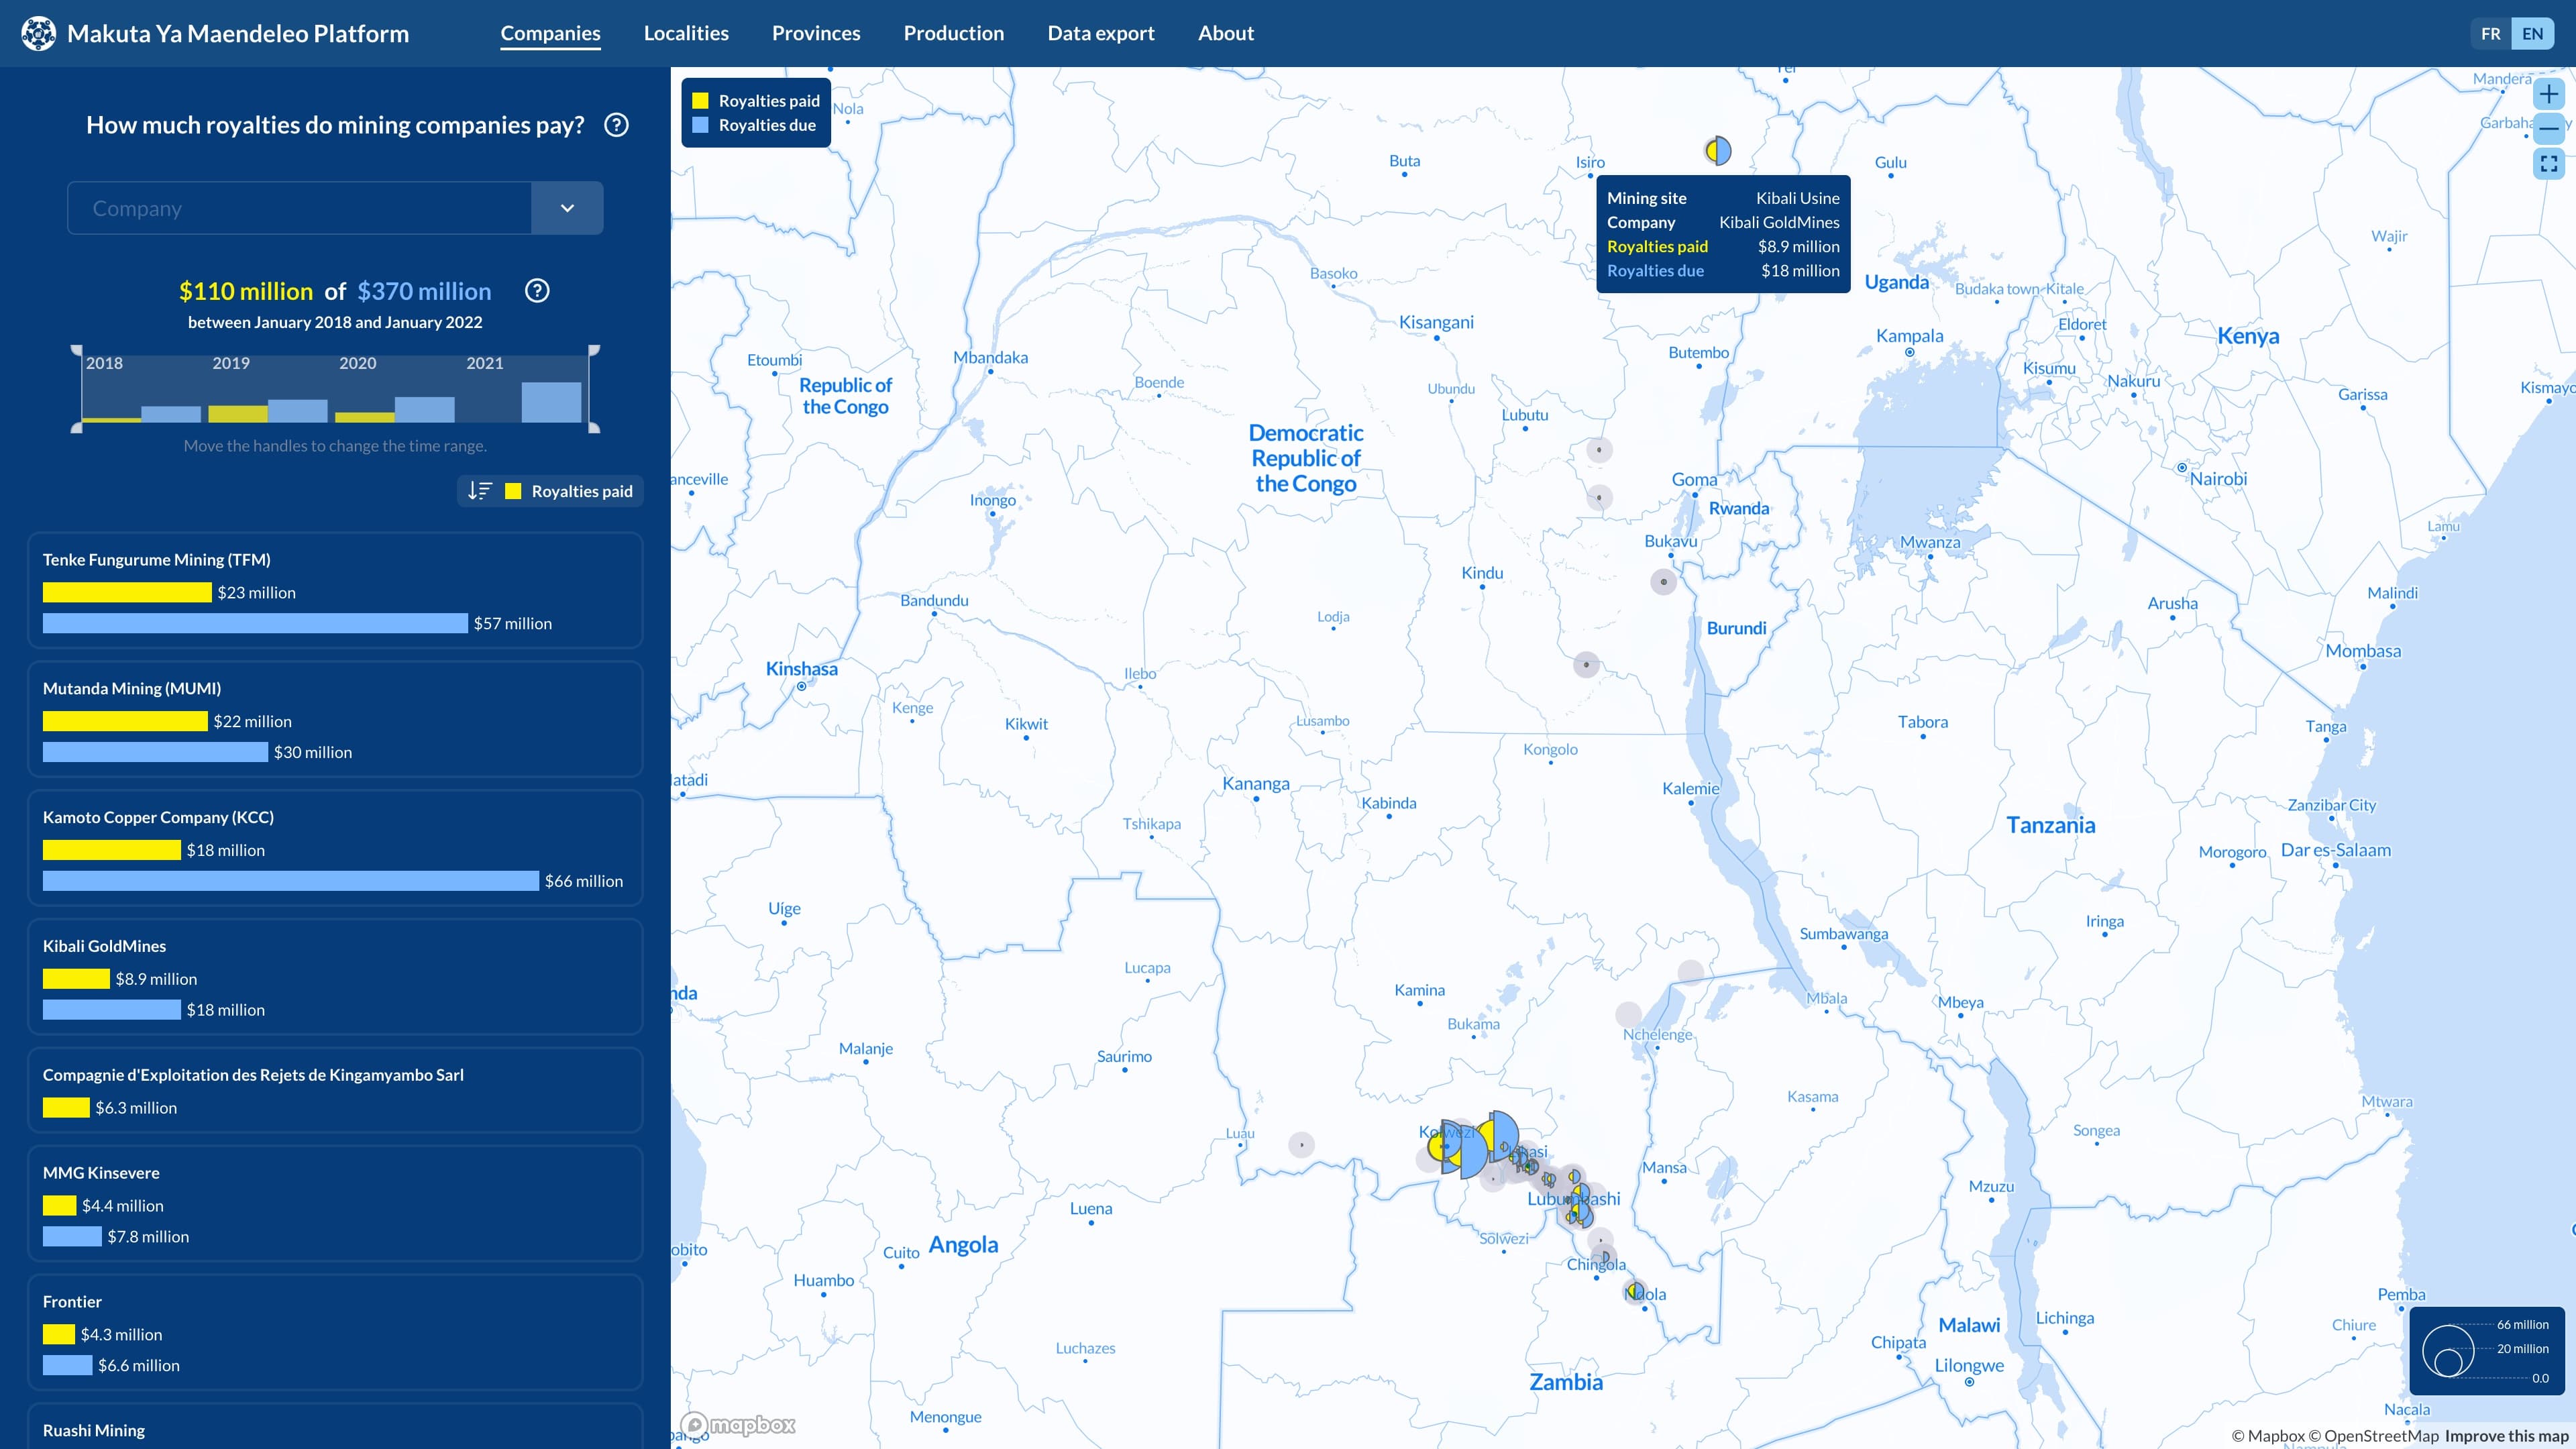Click the sort order icon
The image size is (2576, 1449).
tap(480, 491)
